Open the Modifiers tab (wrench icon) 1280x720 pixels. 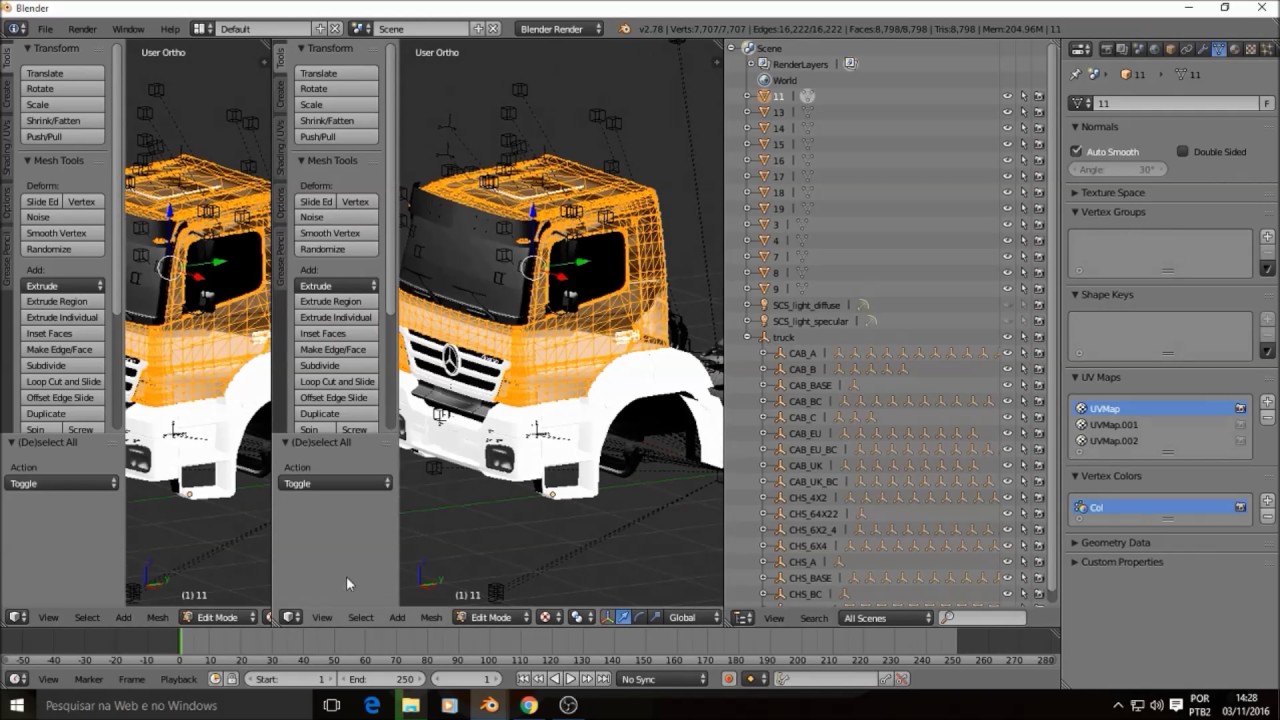pos(1203,48)
